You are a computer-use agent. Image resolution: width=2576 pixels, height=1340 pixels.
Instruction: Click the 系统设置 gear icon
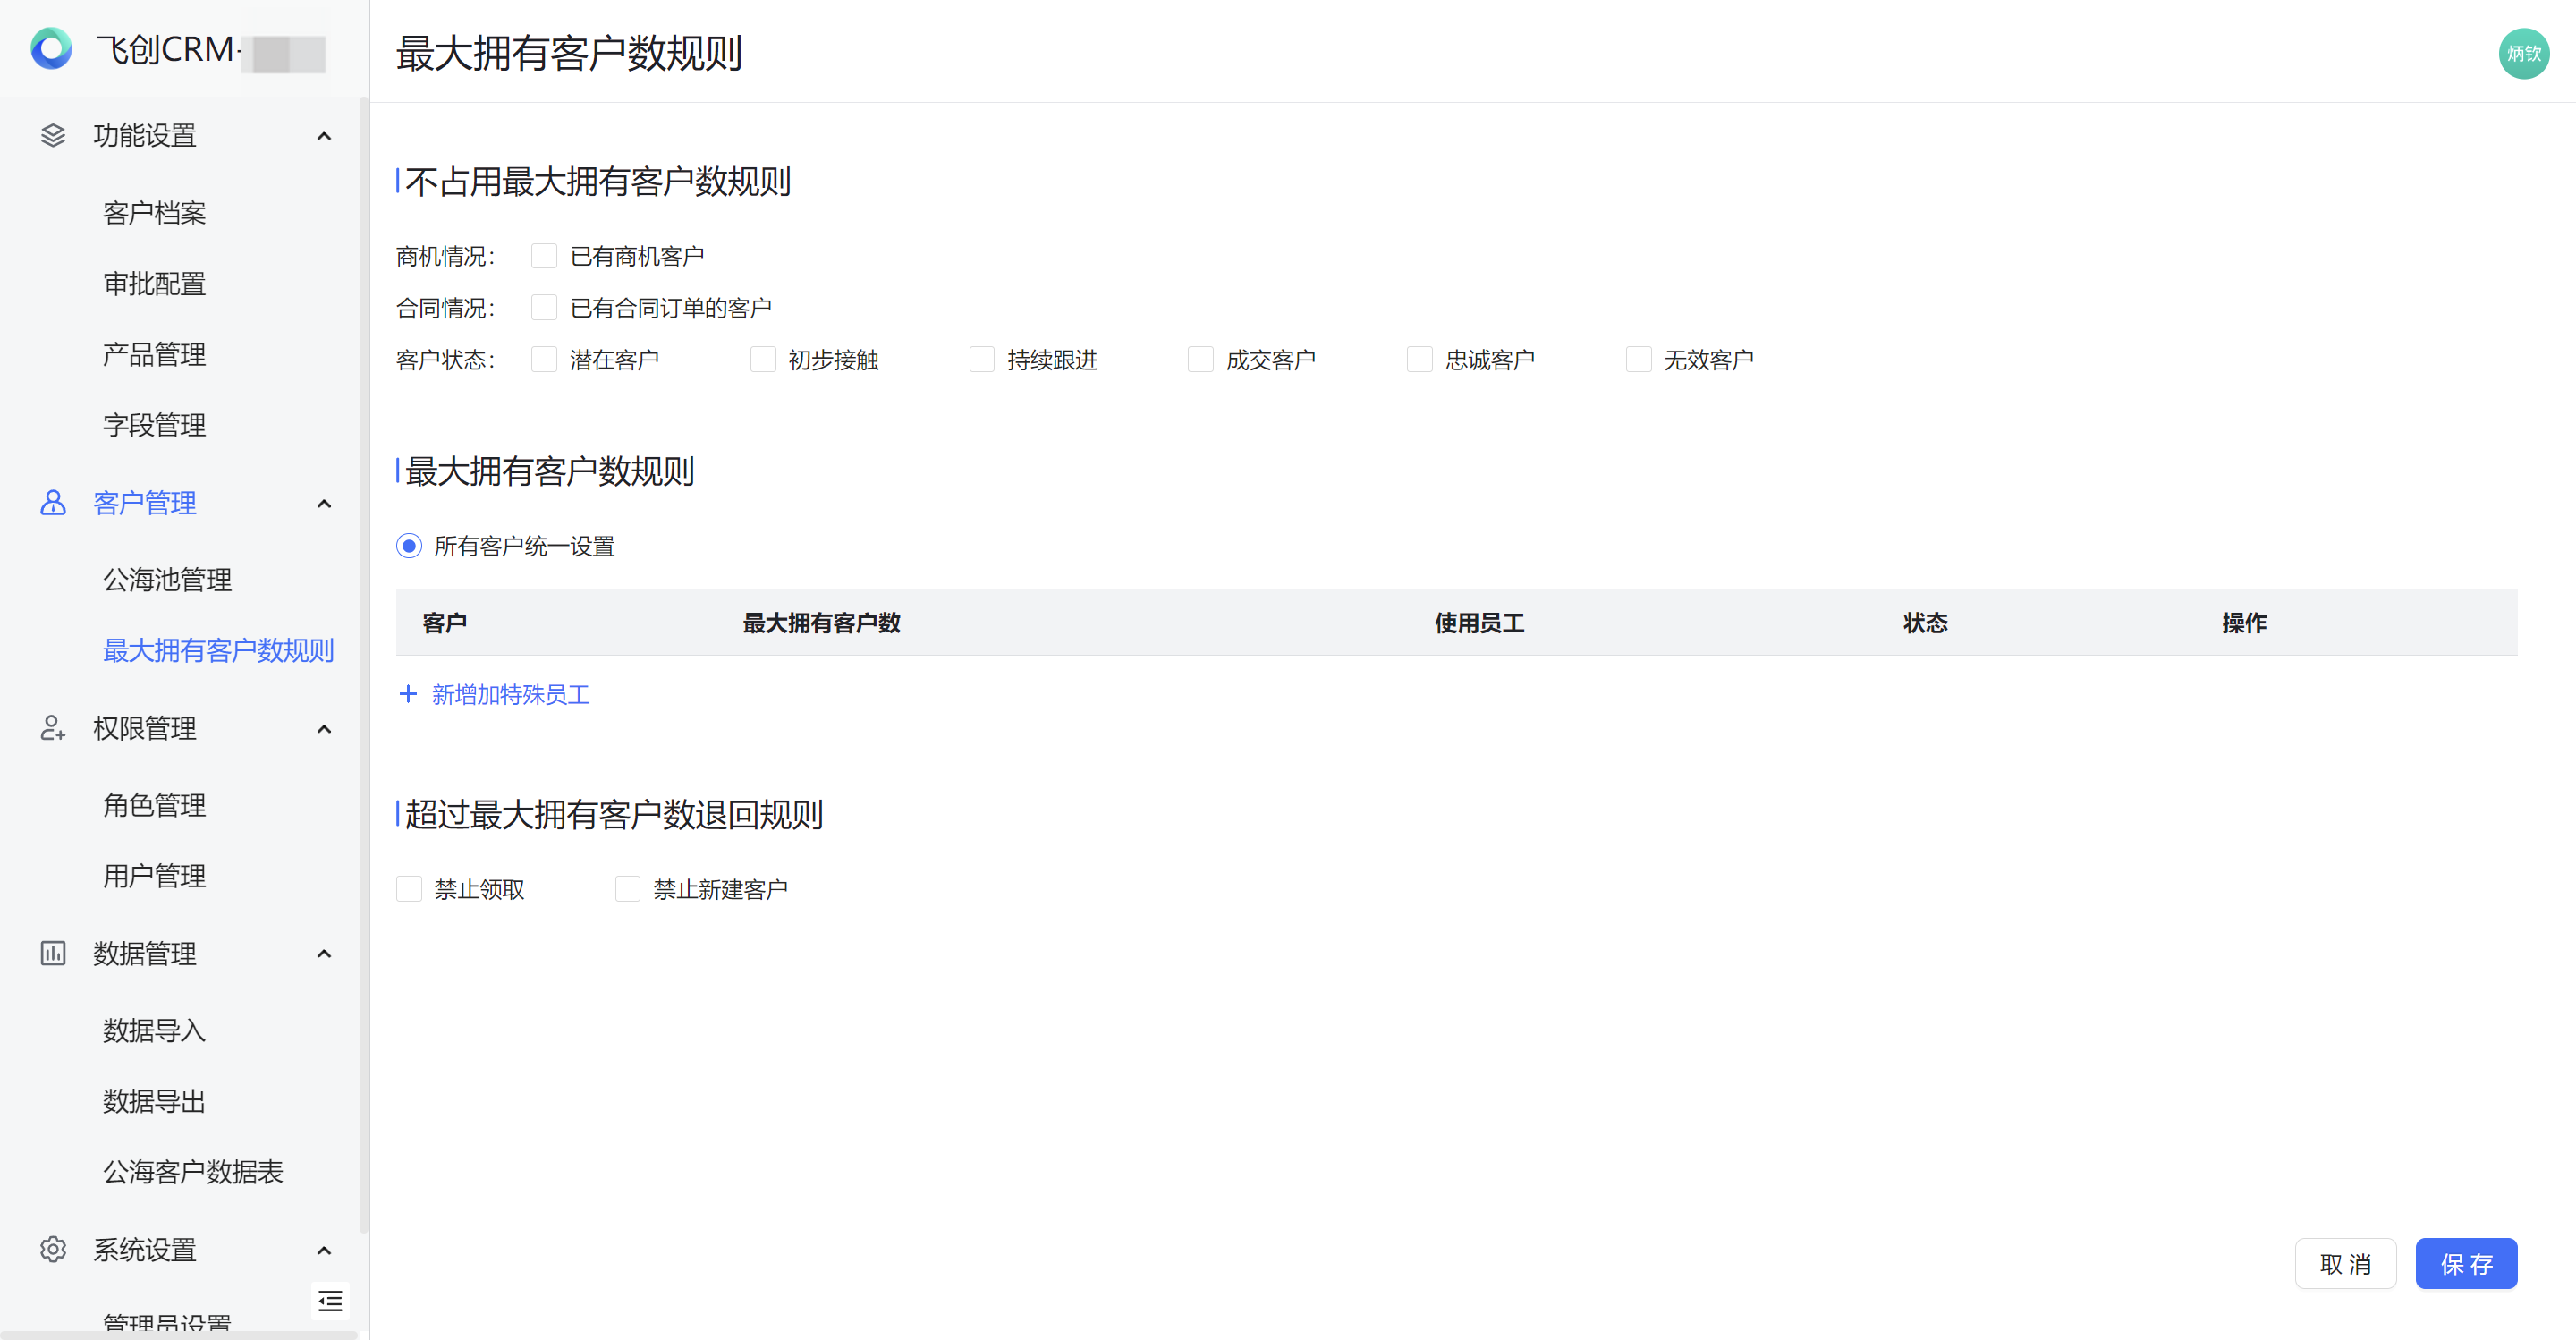point(53,1249)
